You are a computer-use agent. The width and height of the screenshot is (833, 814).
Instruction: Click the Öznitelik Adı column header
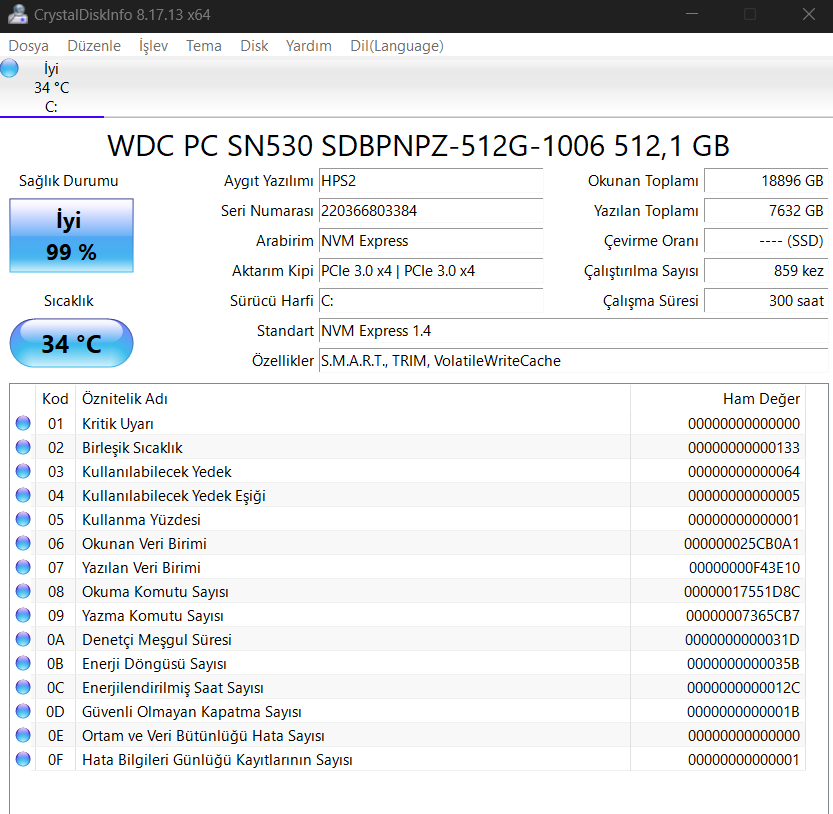(353, 398)
